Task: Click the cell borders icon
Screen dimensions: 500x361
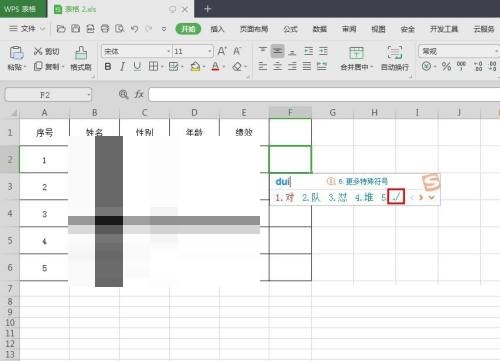Action: pos(153,66)
